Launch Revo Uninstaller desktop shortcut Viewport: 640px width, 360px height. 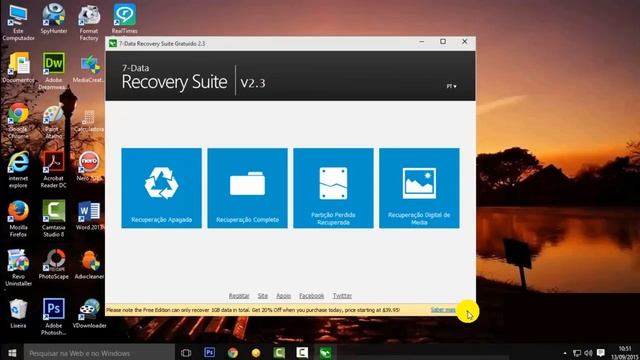[x=18, y=268]
